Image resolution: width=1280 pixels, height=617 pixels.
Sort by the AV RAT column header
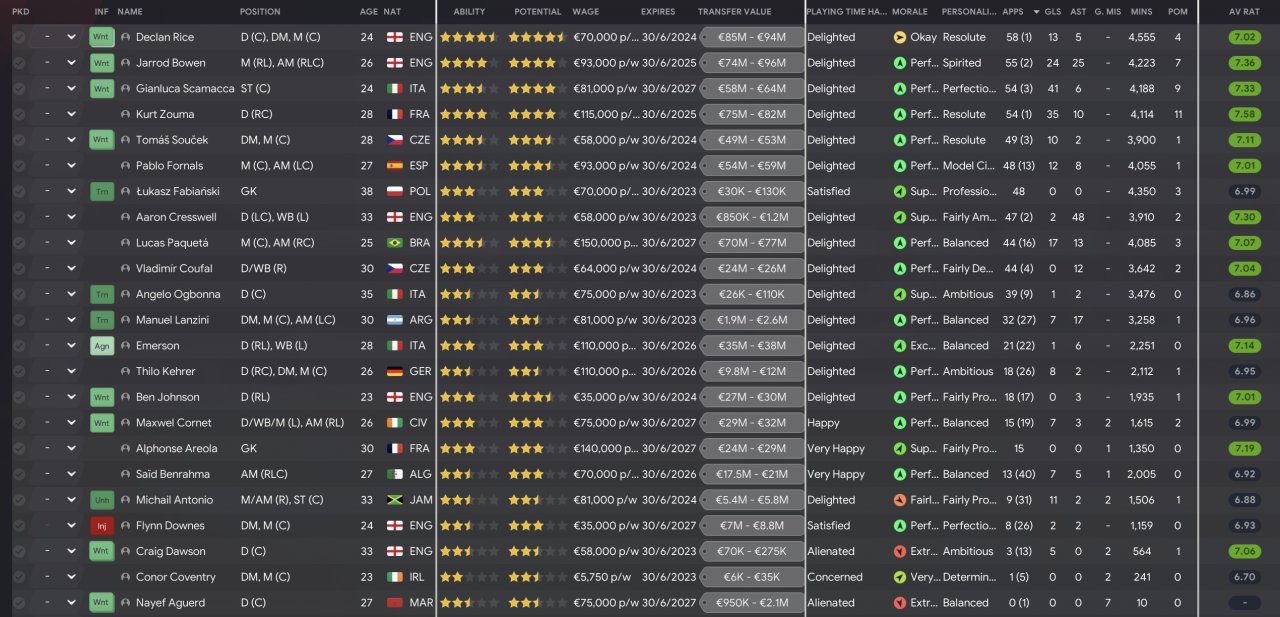tap(1244, 12)
